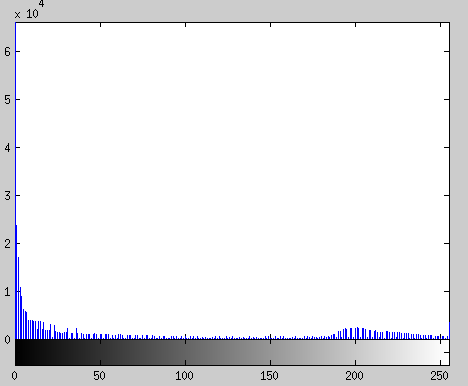
Task: Click the x-axis label 50
Action: pos(99,376)
